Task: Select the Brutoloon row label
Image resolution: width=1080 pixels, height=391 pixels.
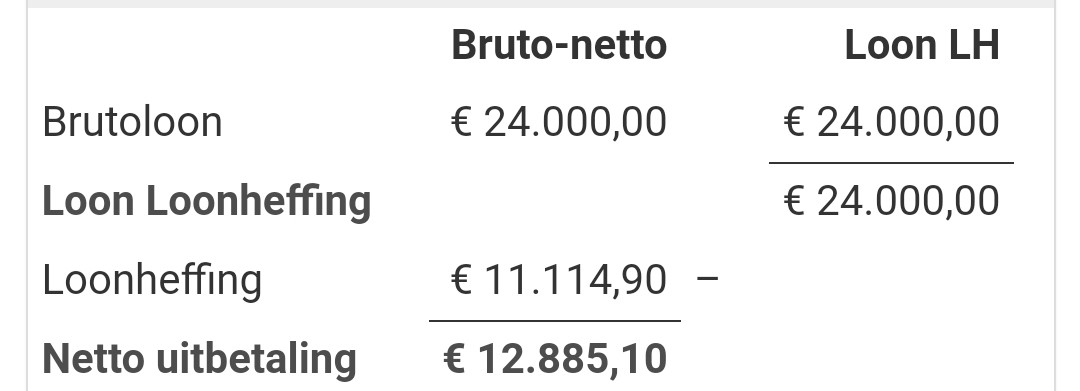Action: tap(132, 123)
